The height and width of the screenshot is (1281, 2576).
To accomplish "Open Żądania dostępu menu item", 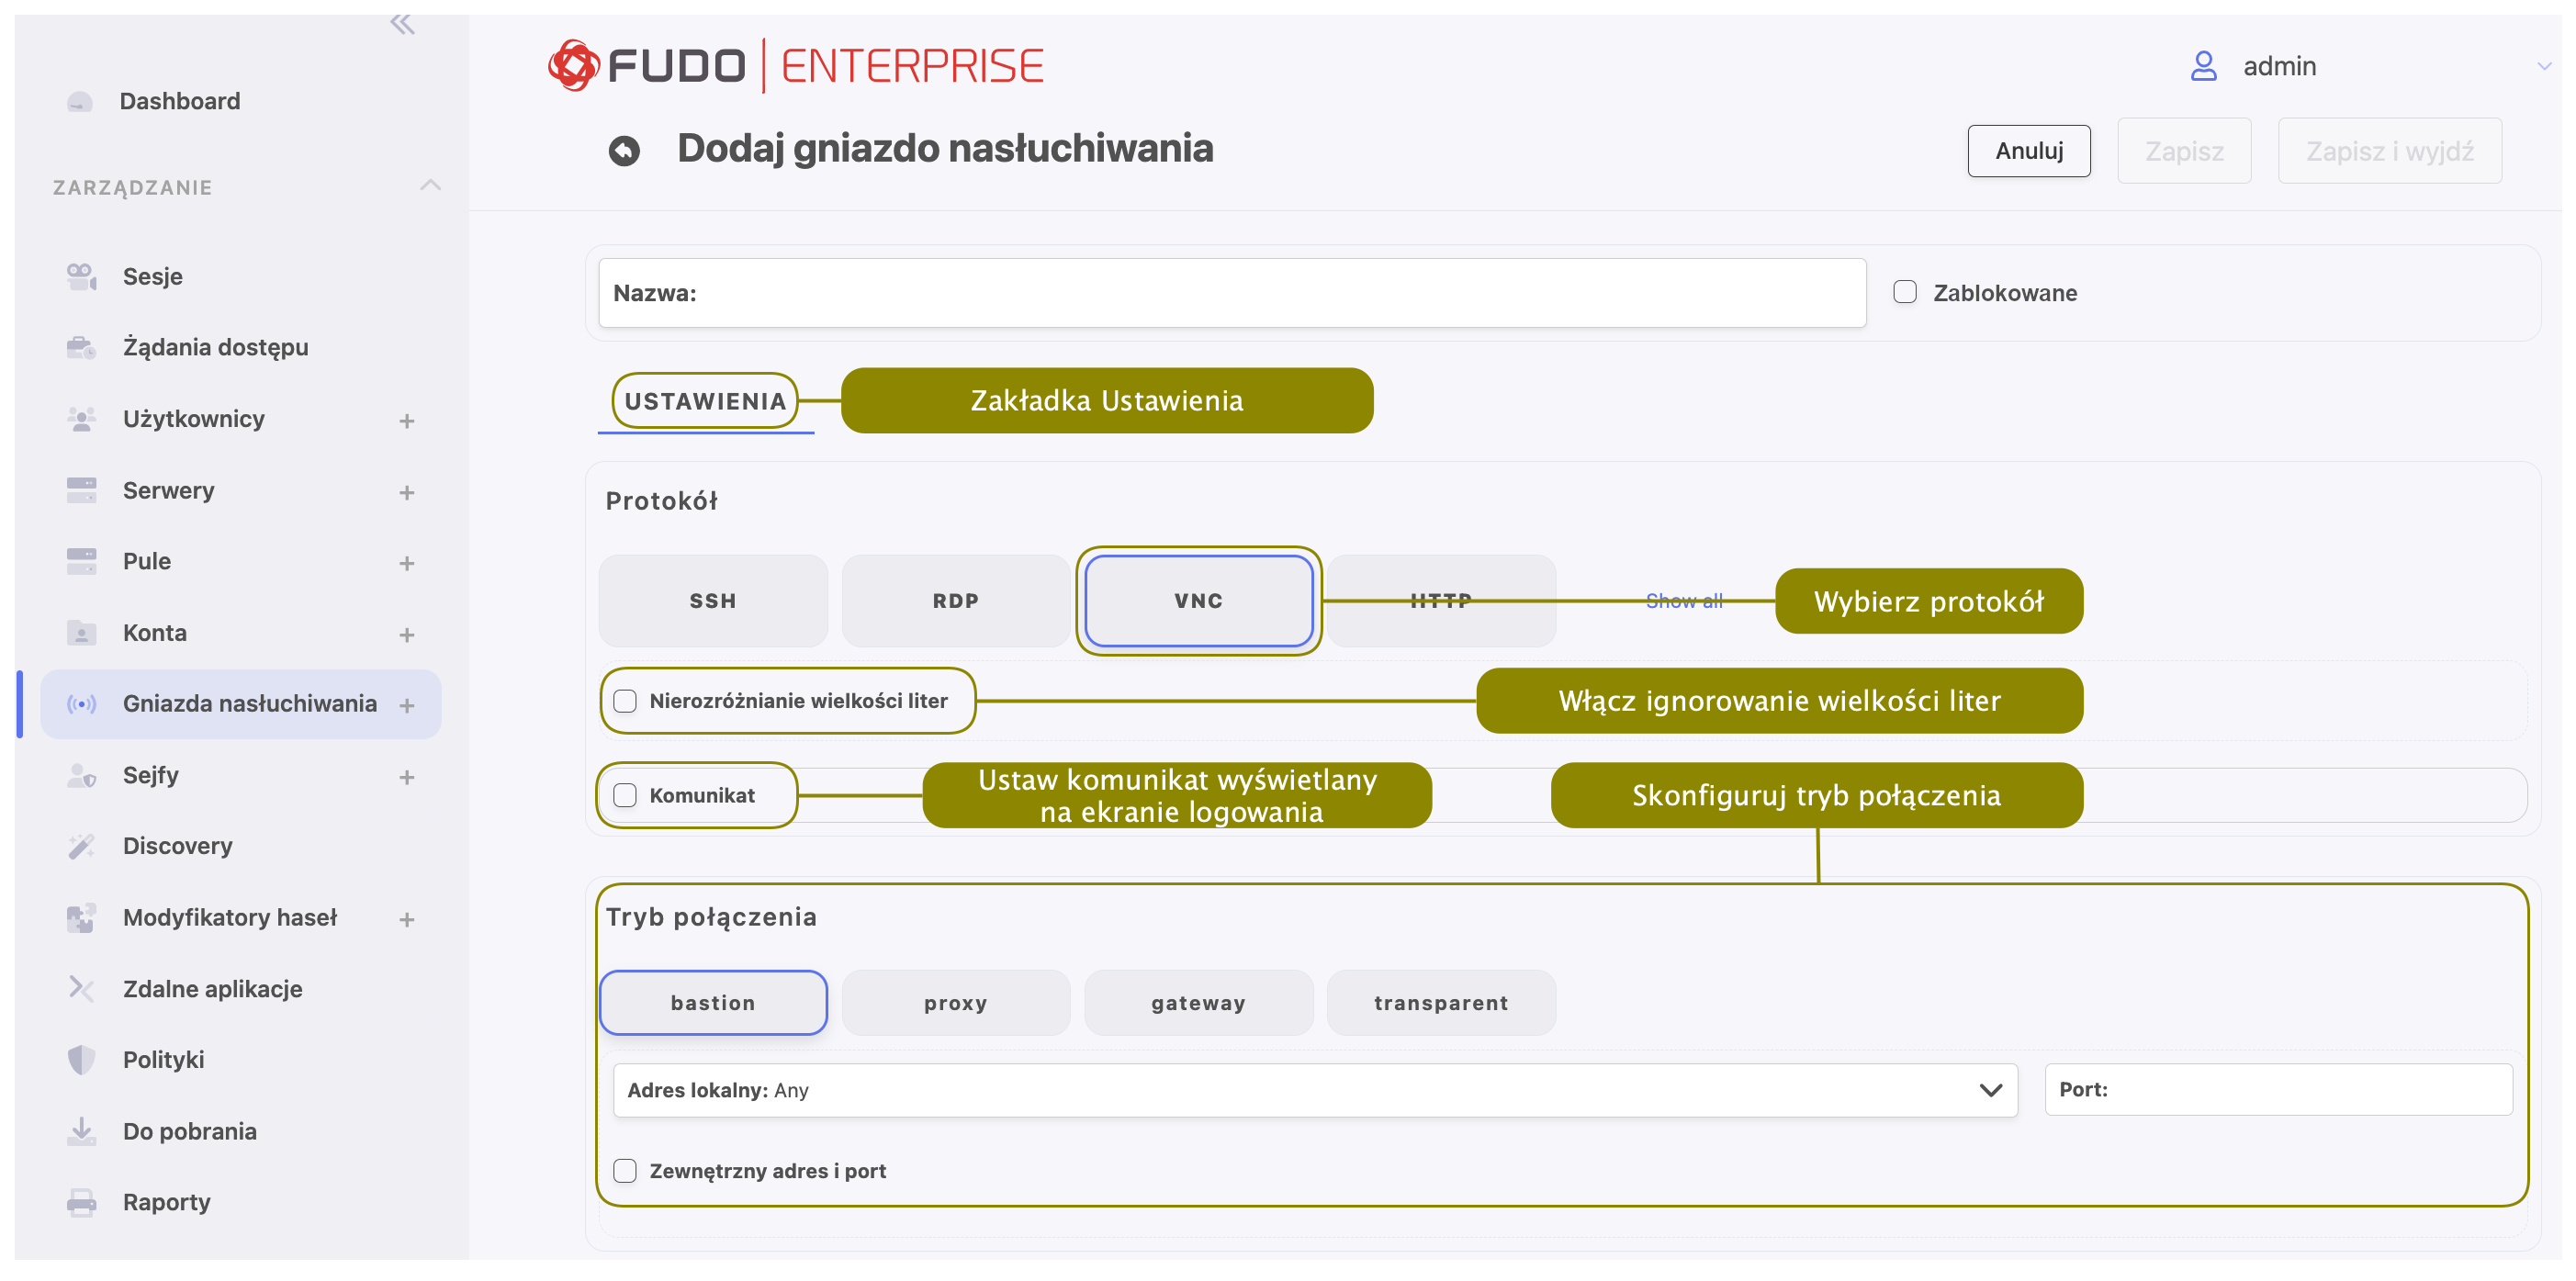I will coord(215,348).
